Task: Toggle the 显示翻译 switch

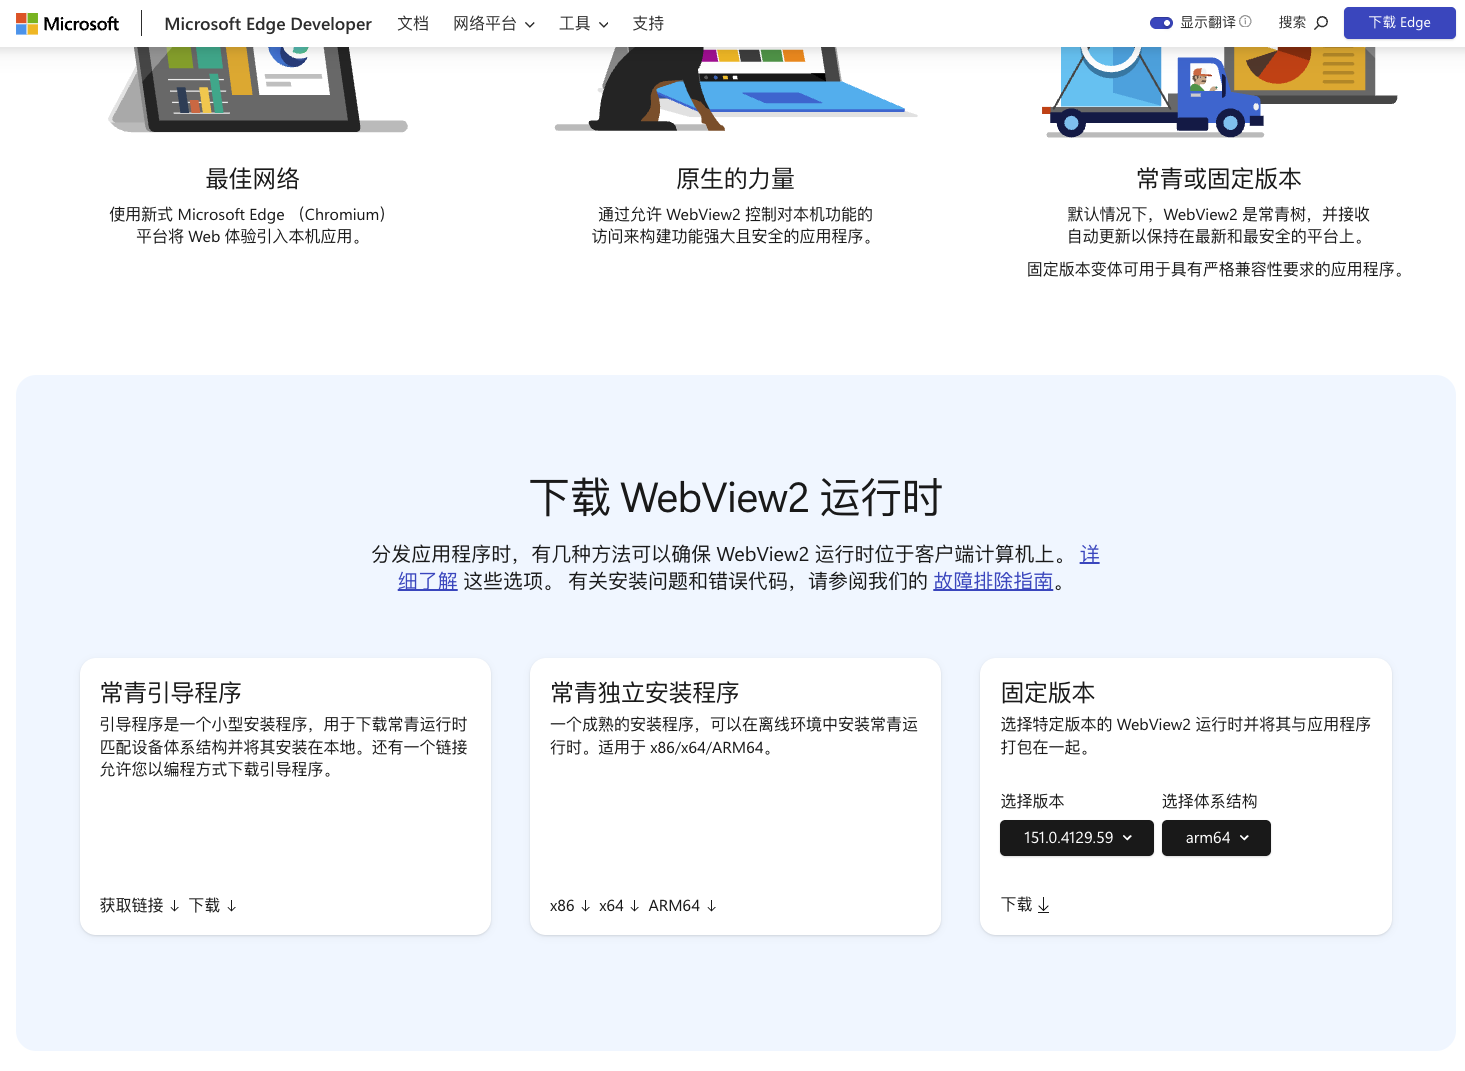Action: (1161, 22)
